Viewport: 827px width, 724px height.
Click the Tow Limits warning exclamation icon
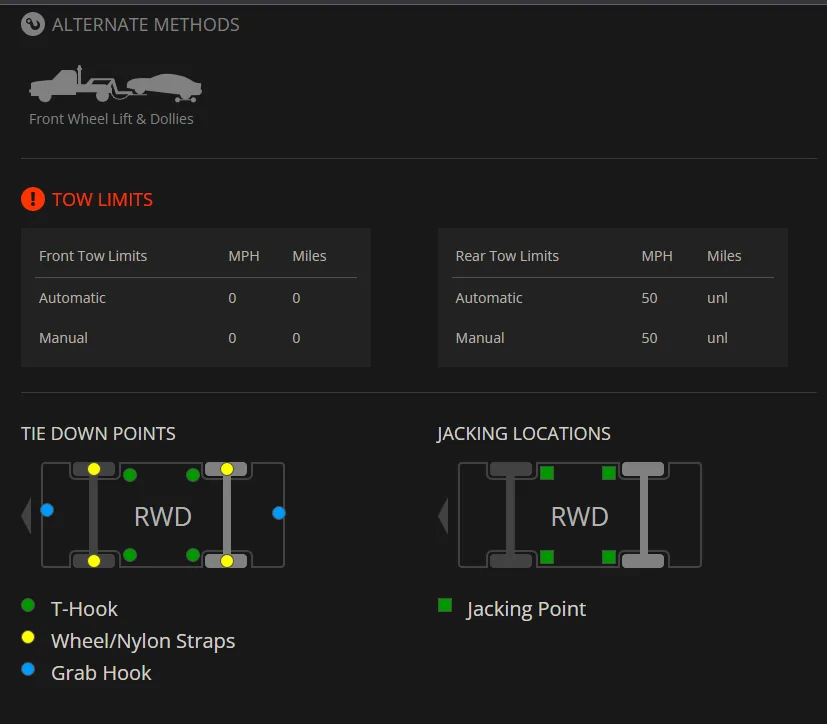33,199
